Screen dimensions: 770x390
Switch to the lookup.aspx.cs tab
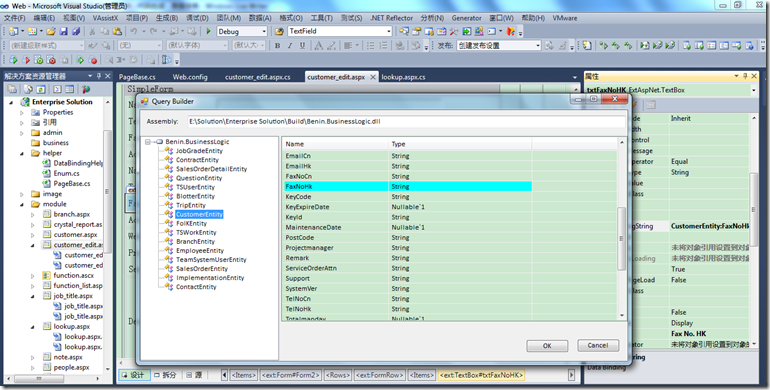pos(403,77)
